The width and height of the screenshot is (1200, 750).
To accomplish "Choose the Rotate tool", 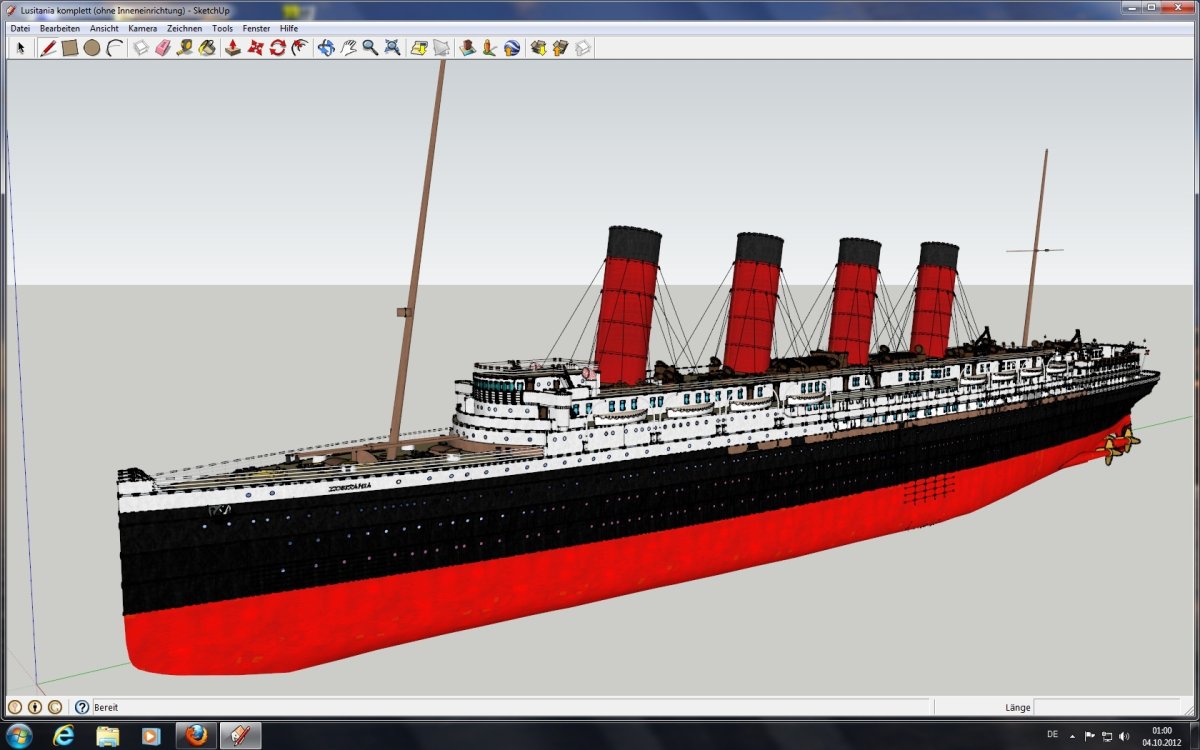I will pos(277,48).
